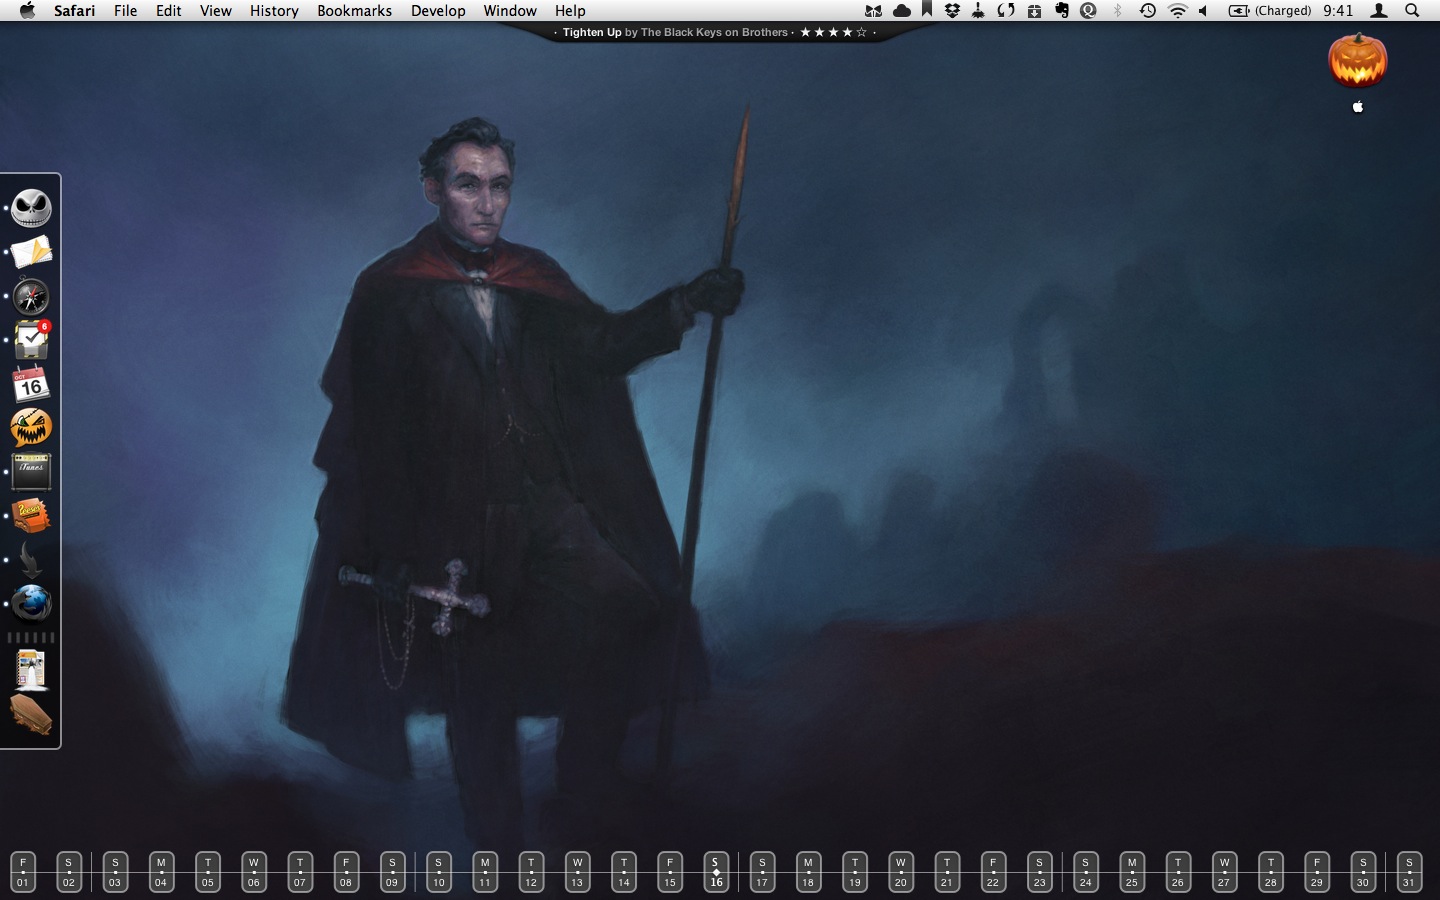Open the battery Charged status menu

point(1270,11)
